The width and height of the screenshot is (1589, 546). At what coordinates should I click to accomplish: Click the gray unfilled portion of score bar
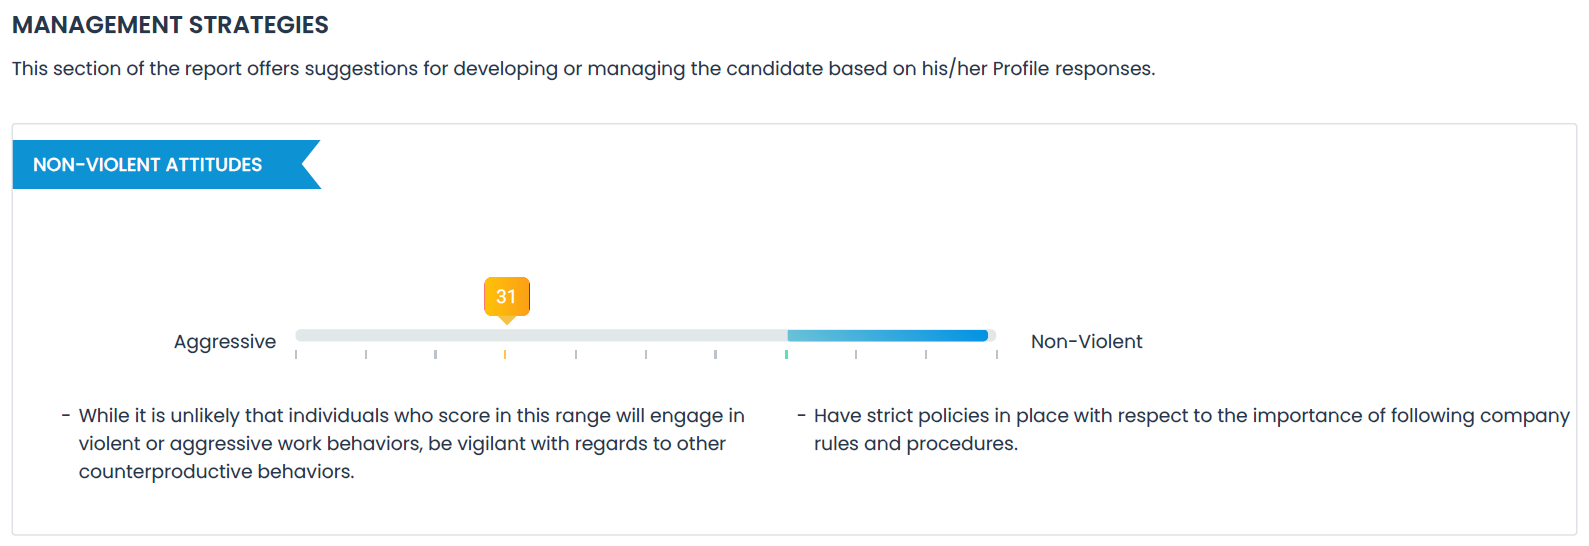541,336
